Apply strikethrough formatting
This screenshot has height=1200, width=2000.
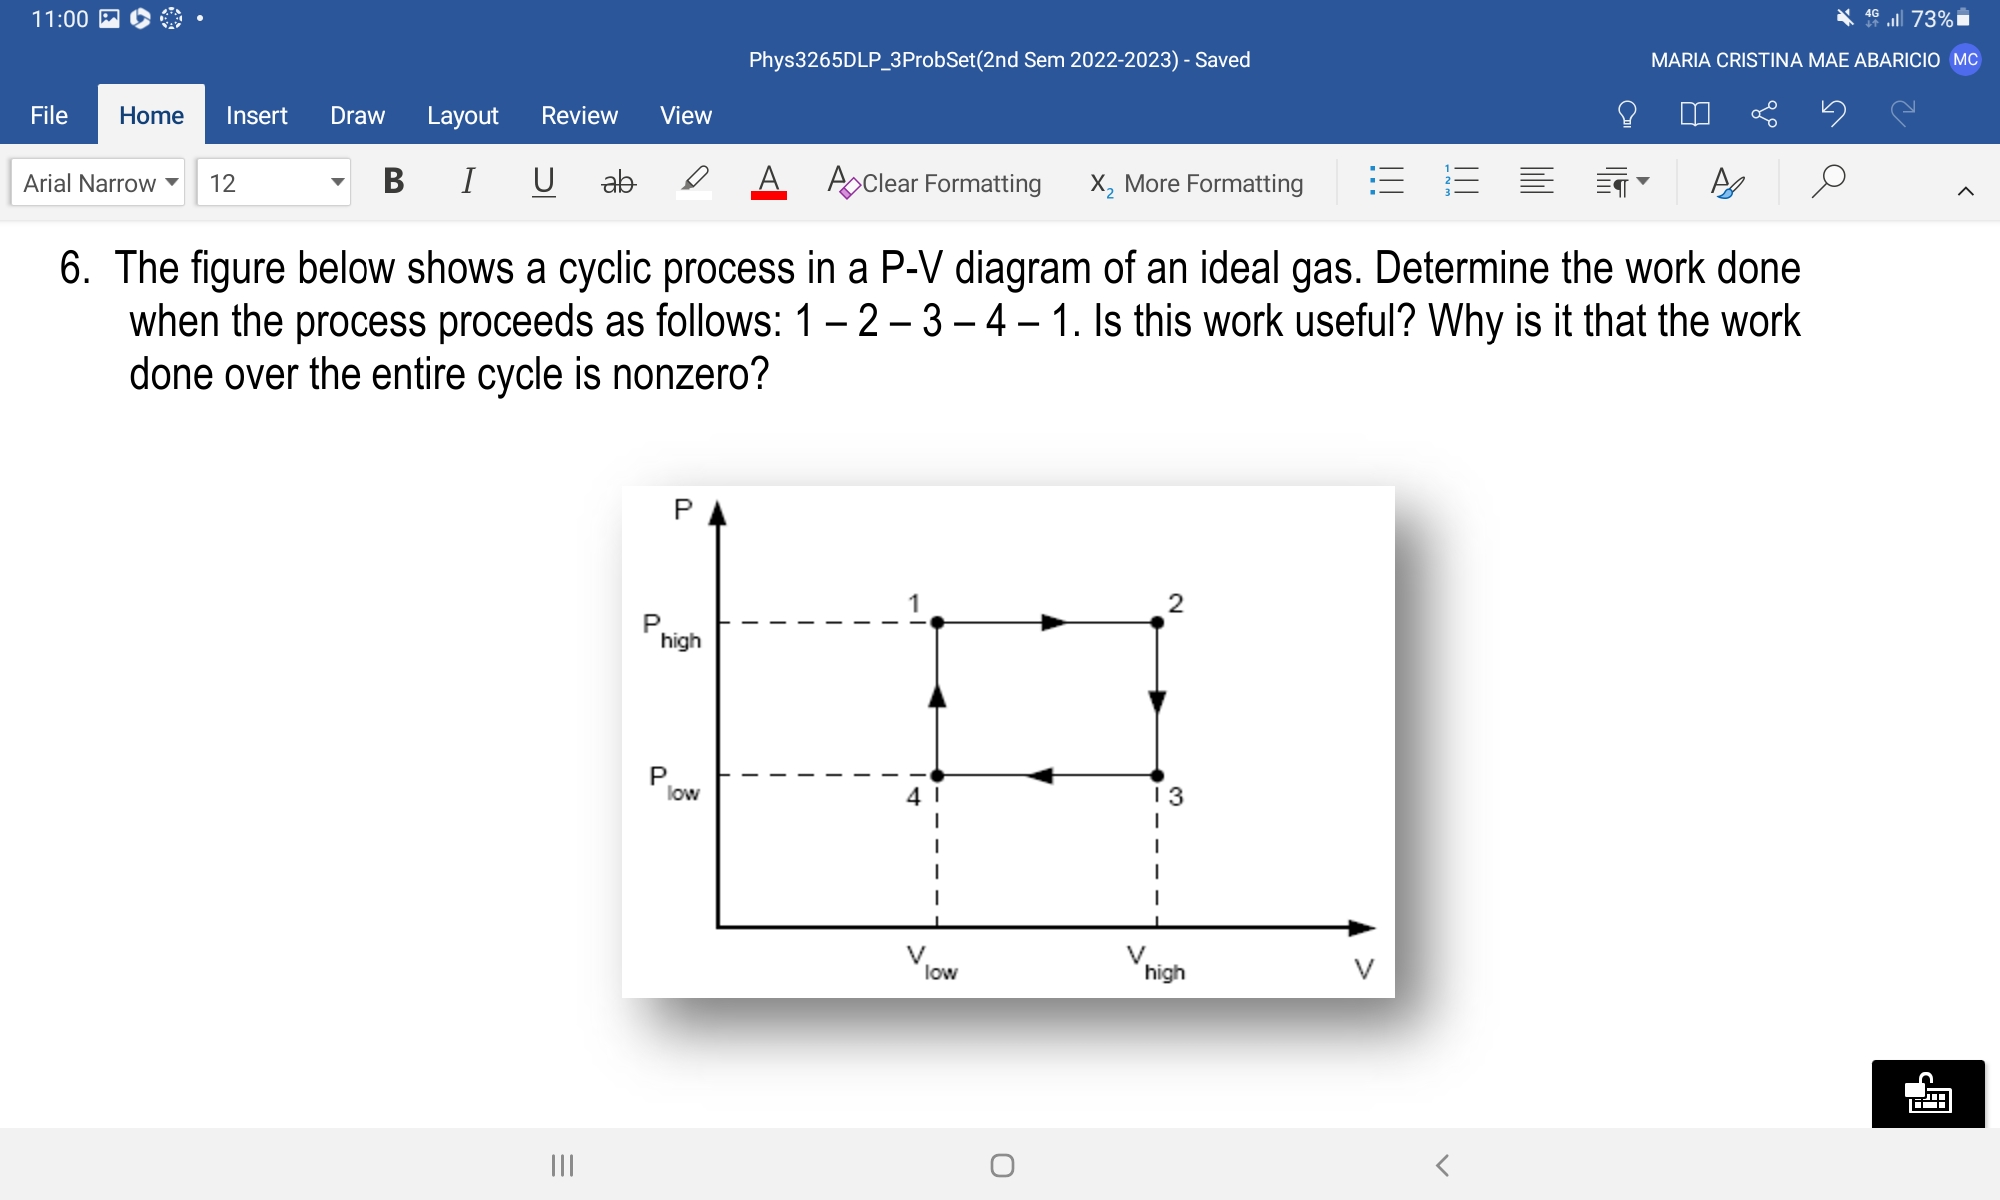coord(618,181)
